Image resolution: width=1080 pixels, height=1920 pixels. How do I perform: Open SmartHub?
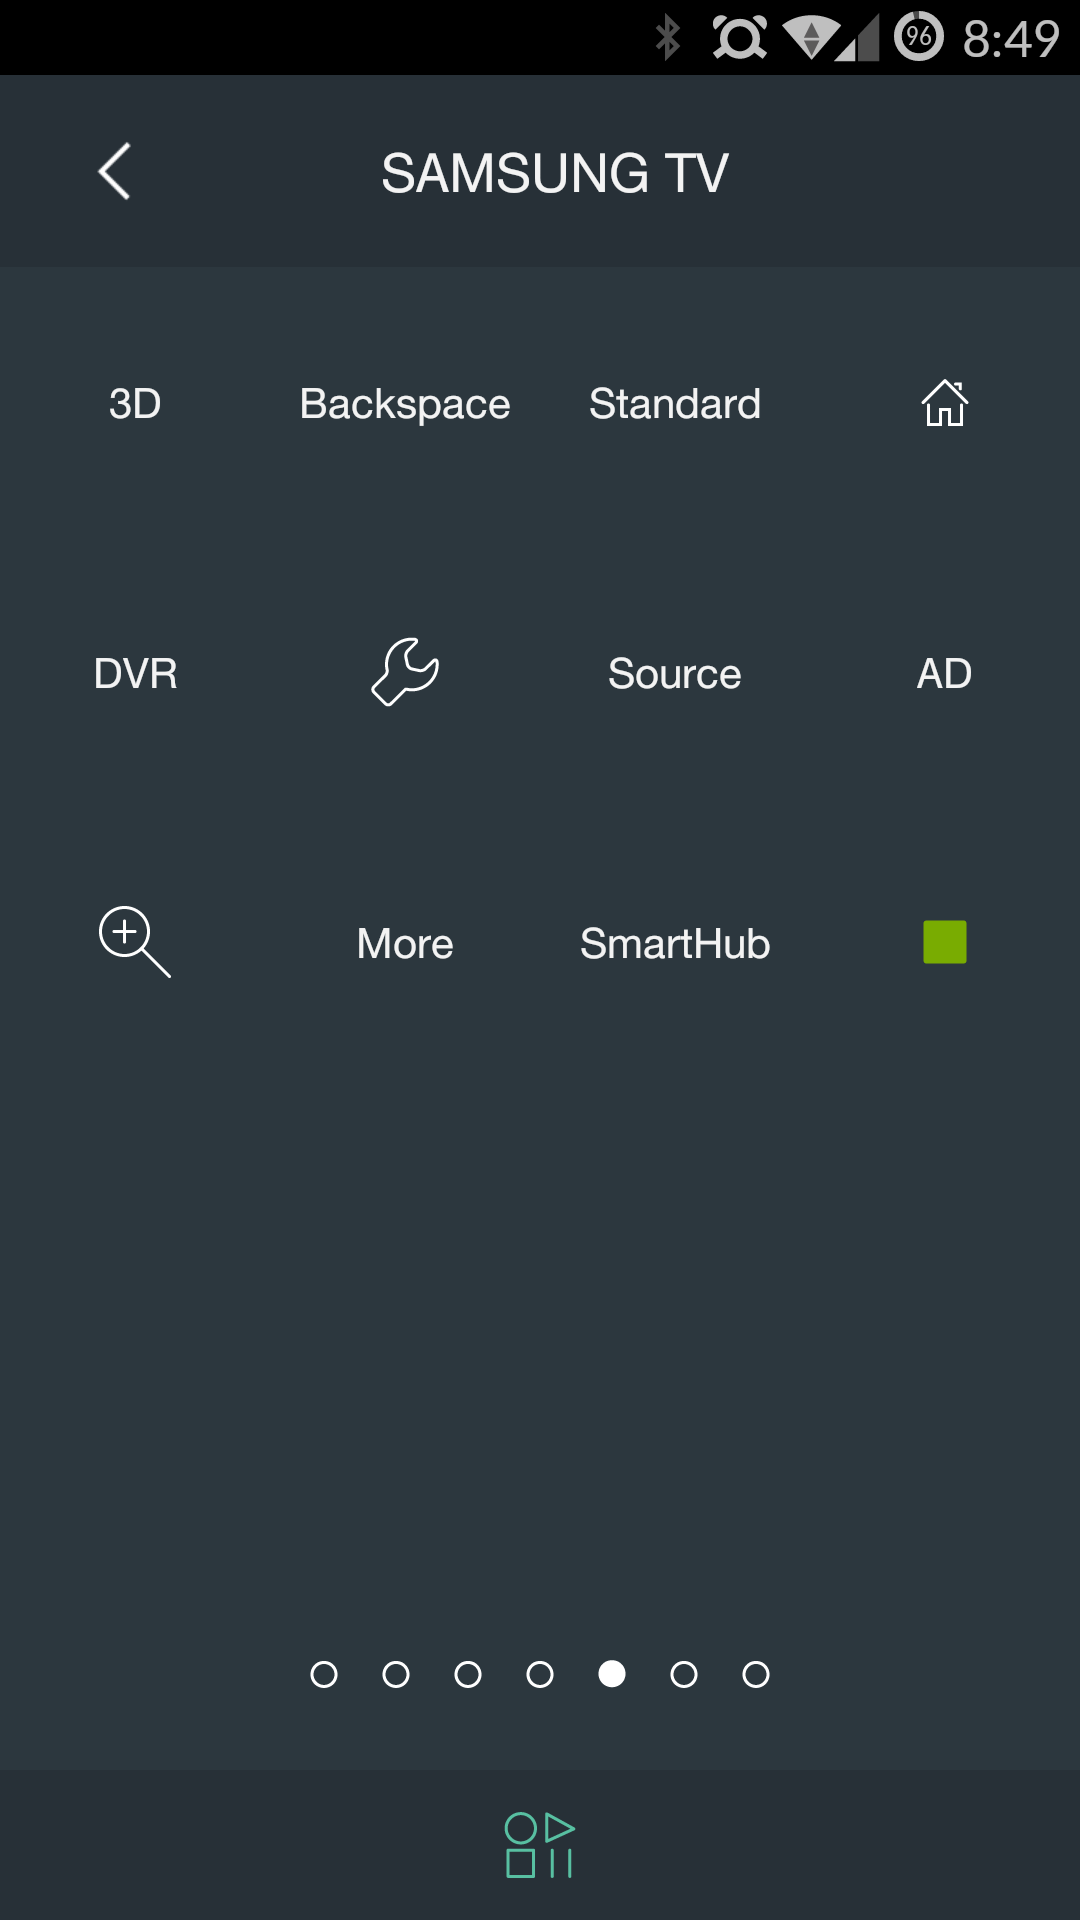(x=675, y=944)
